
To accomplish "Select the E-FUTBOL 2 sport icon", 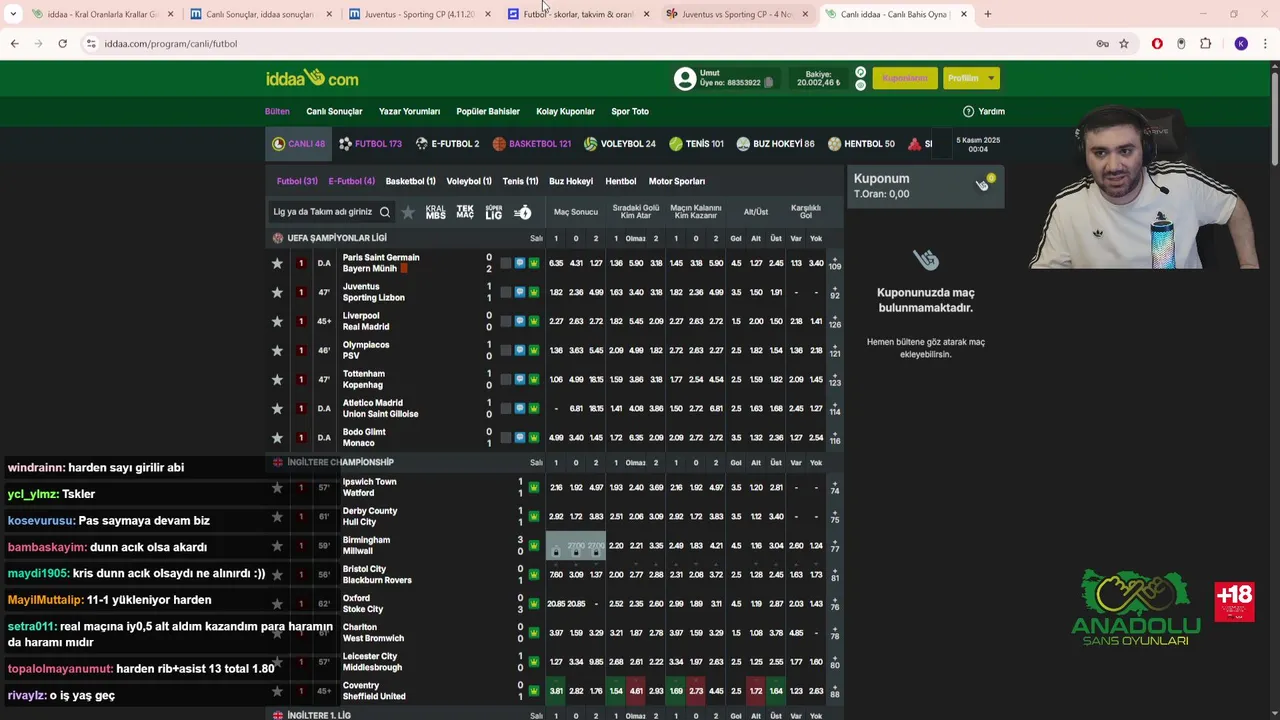I will [422, 144].
